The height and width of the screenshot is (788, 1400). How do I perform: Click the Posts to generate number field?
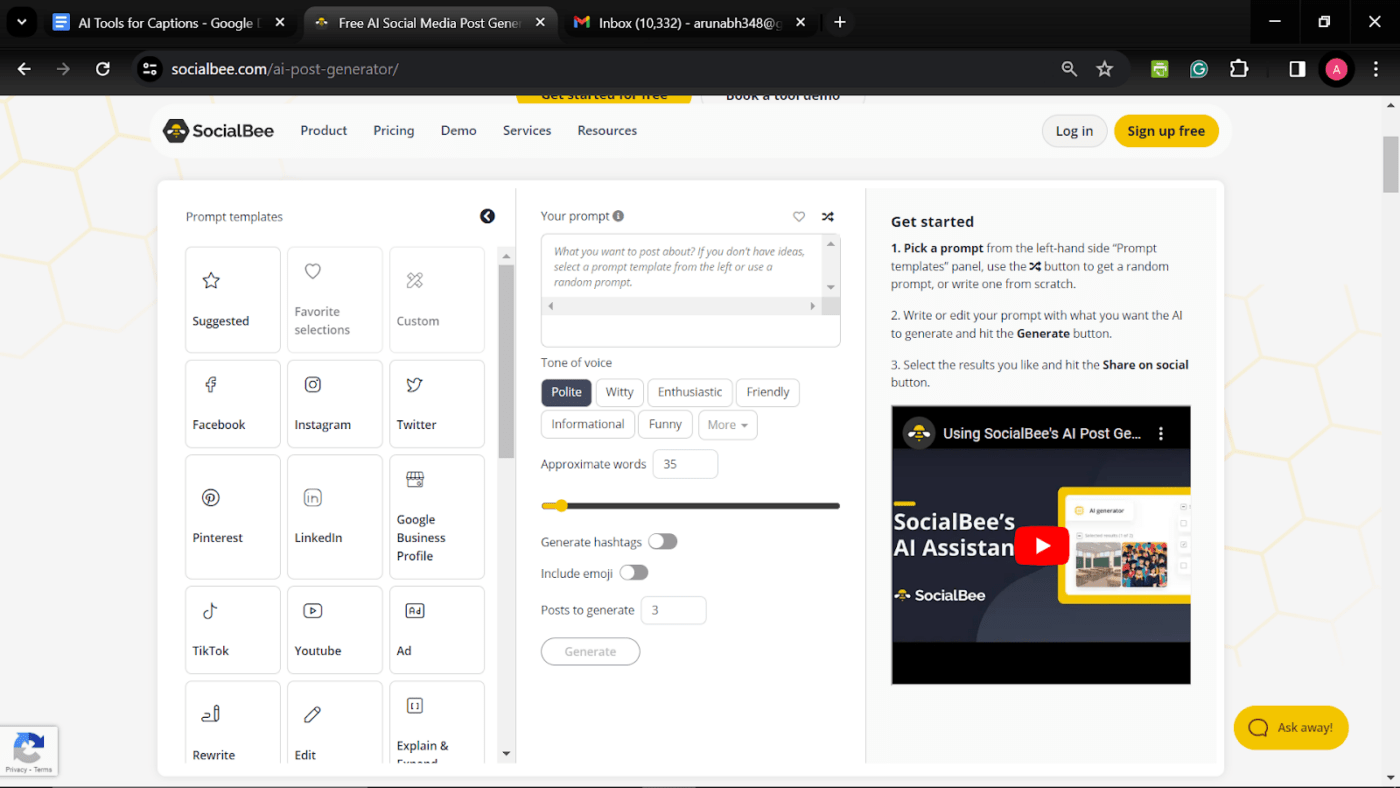click(673, 610)
